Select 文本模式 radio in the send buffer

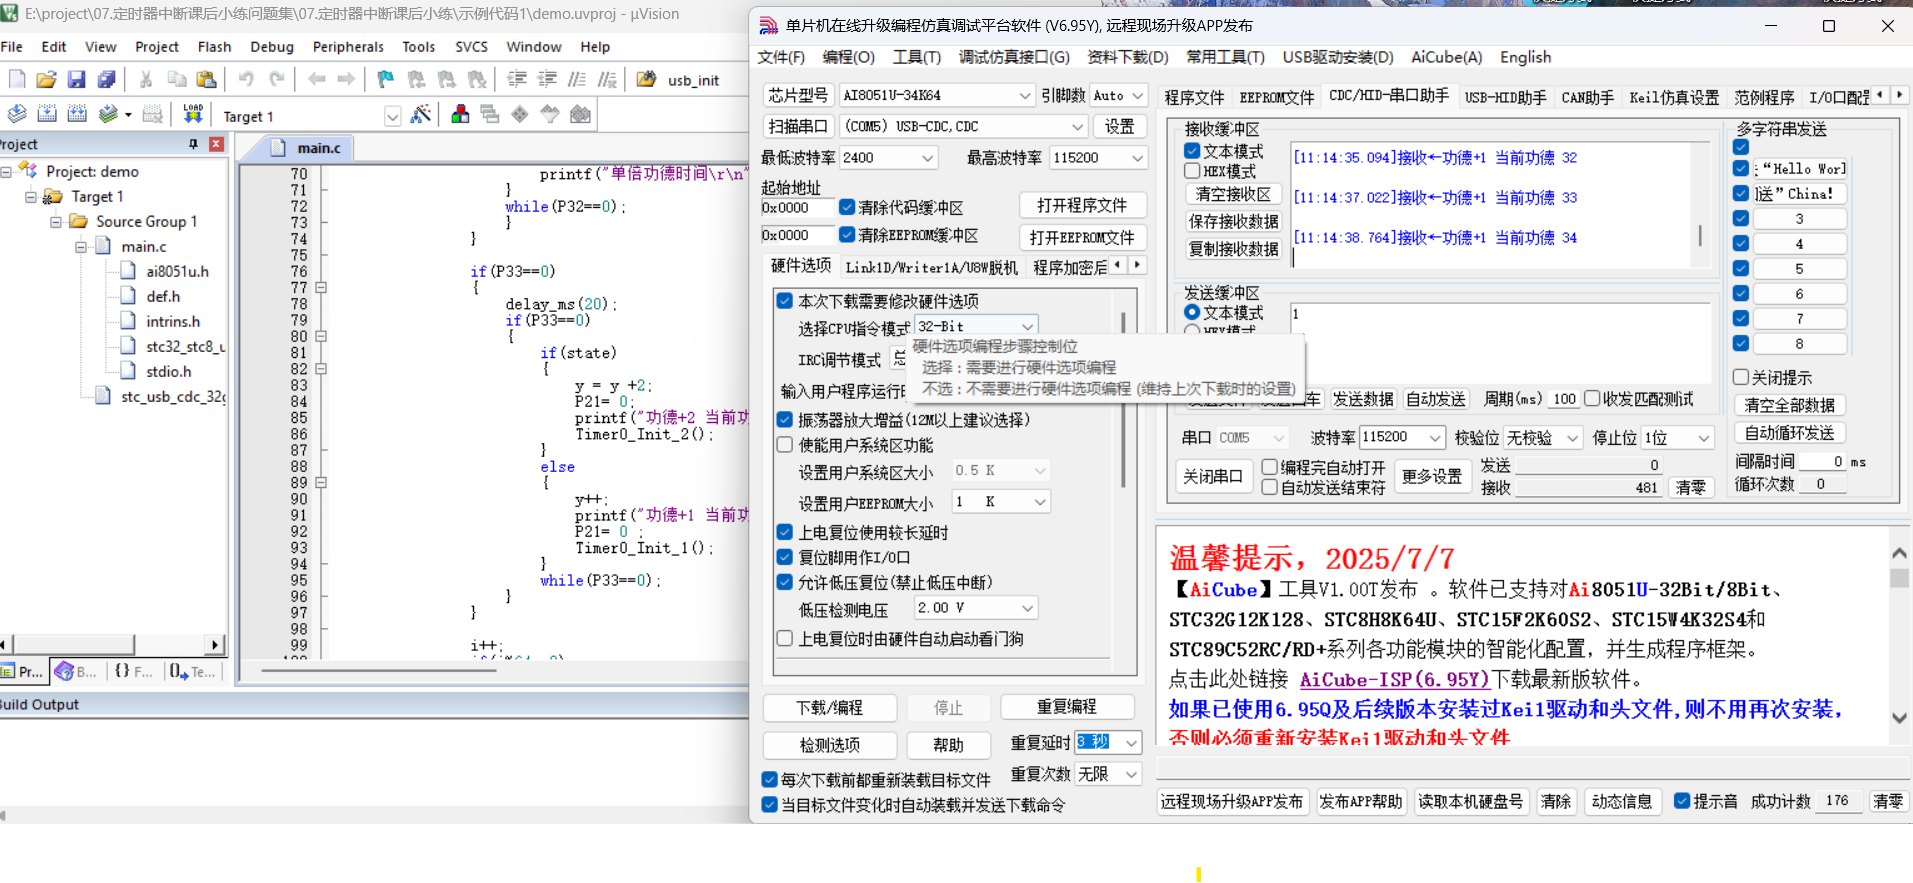[1192, 312]
